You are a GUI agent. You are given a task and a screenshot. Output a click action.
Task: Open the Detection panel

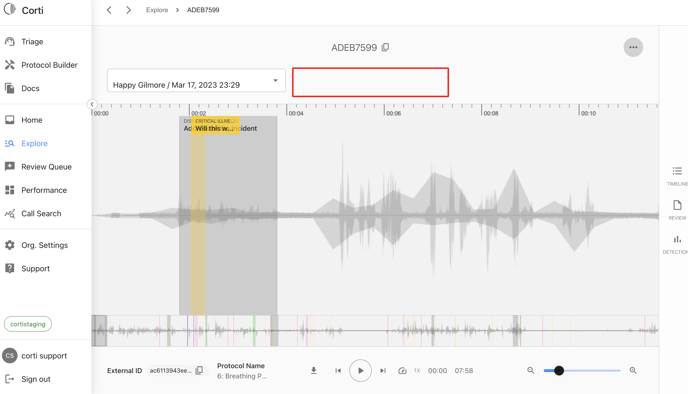677,244
